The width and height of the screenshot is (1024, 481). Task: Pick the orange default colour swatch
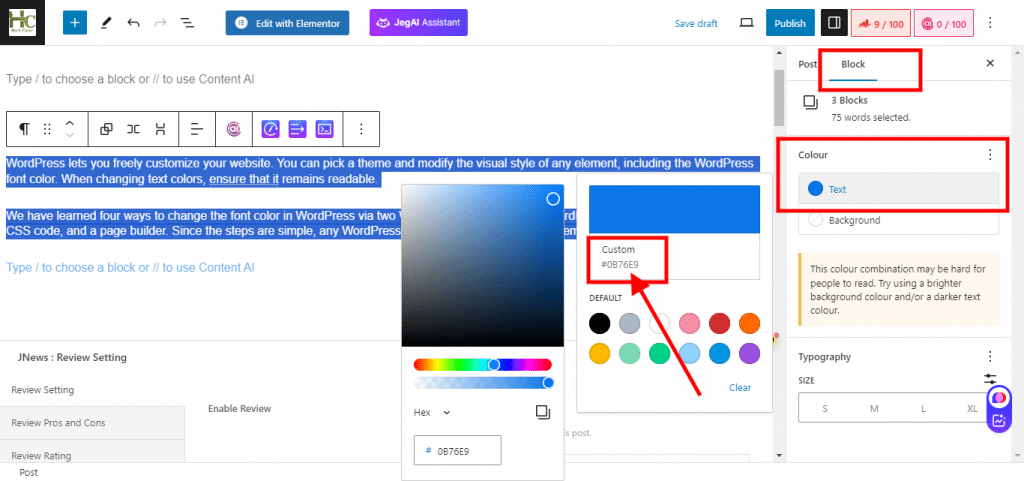(x=750, y=323)
